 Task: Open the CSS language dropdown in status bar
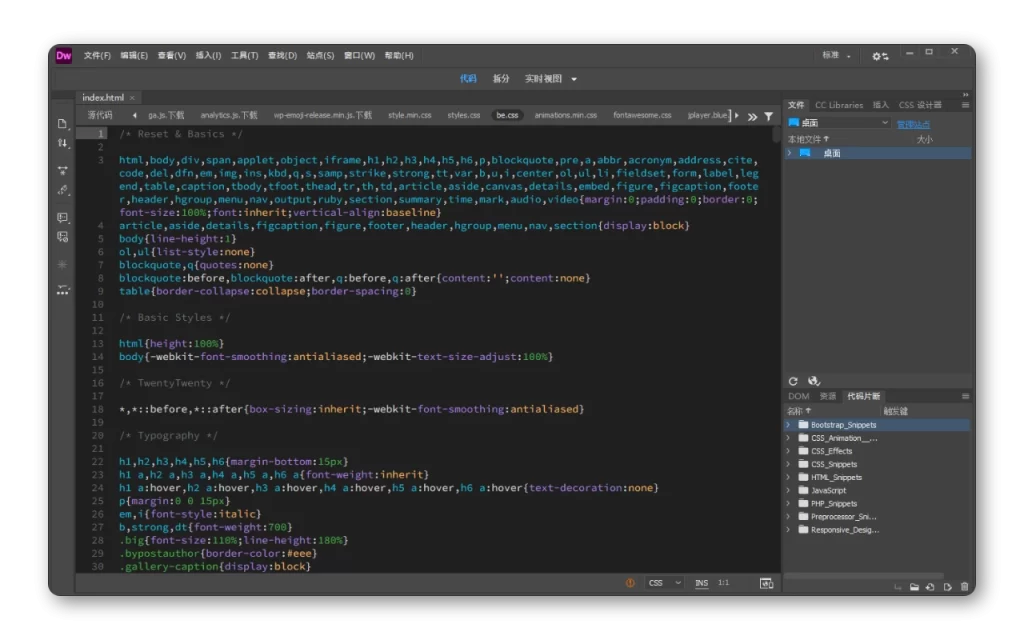(663, 583)
